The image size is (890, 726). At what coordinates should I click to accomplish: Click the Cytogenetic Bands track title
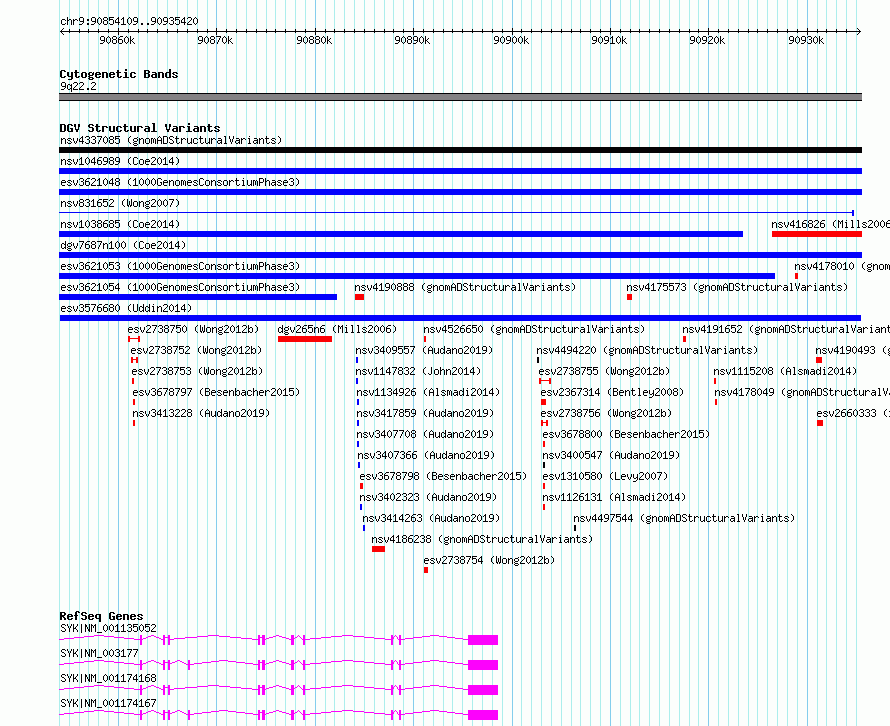click(x=119, y=74)
